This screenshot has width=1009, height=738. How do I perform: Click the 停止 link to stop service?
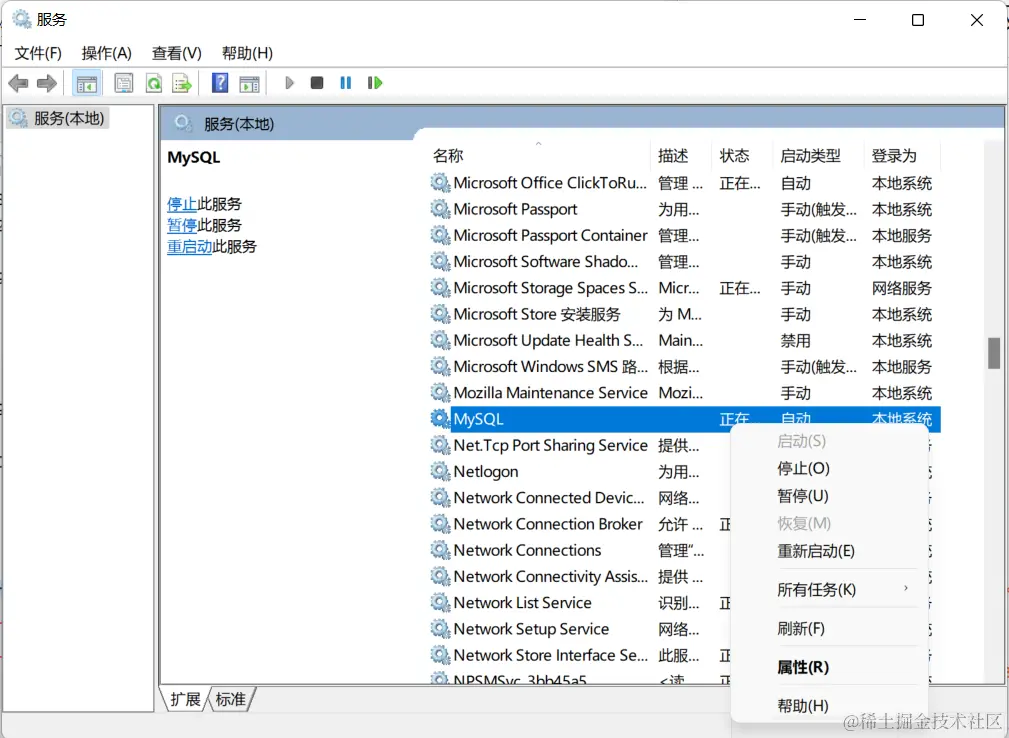[182, 205]
